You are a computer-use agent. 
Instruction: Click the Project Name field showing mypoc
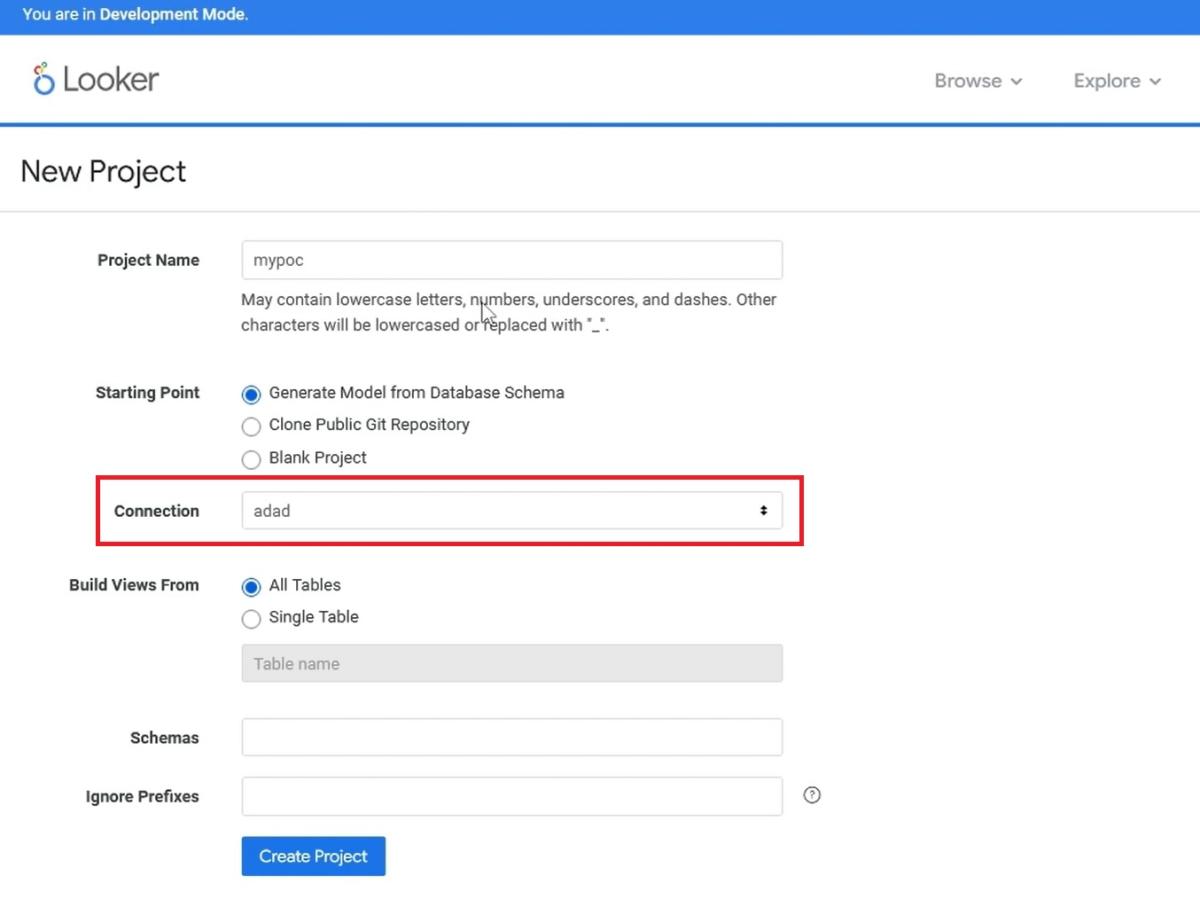point(512,260)
